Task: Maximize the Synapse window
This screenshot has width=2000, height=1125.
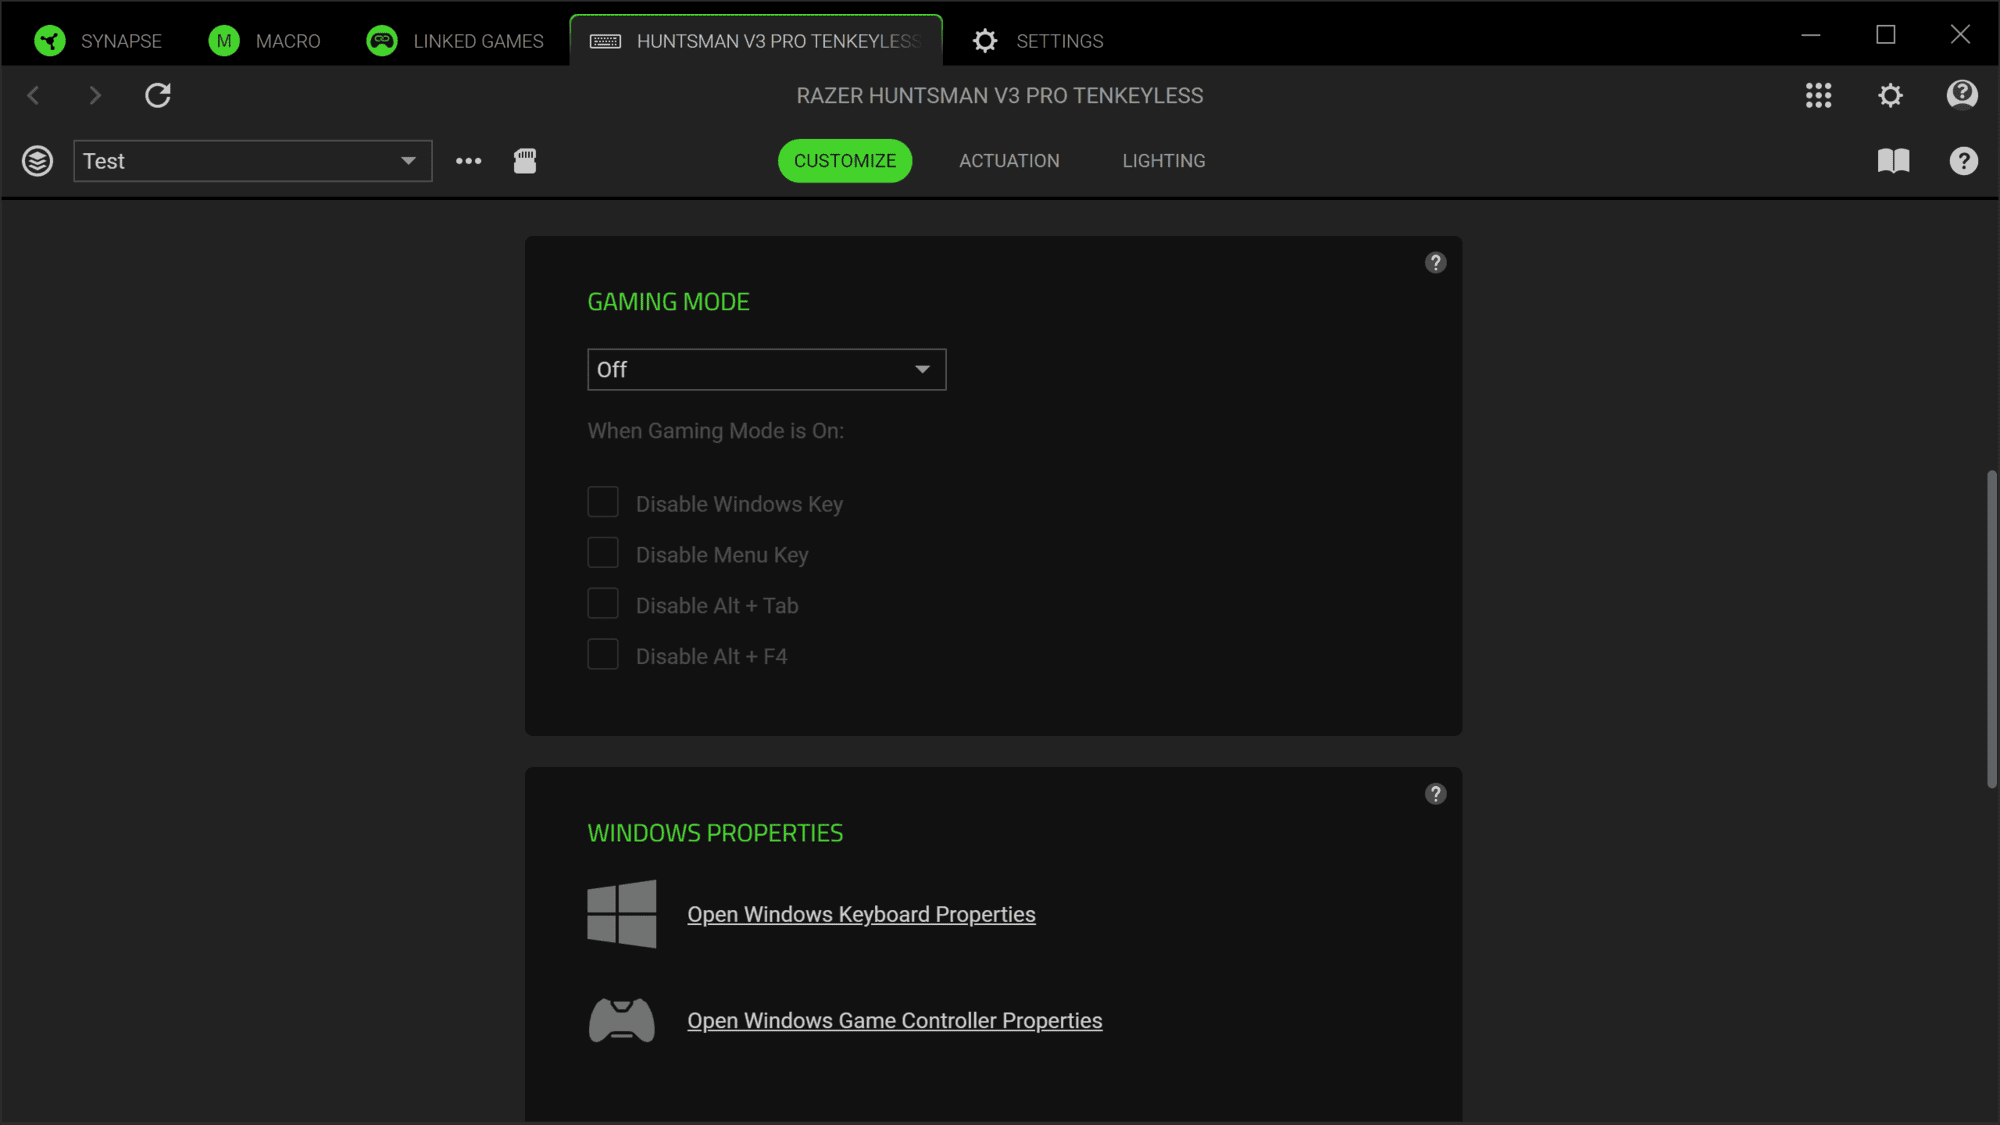Action: (1886, 35)
